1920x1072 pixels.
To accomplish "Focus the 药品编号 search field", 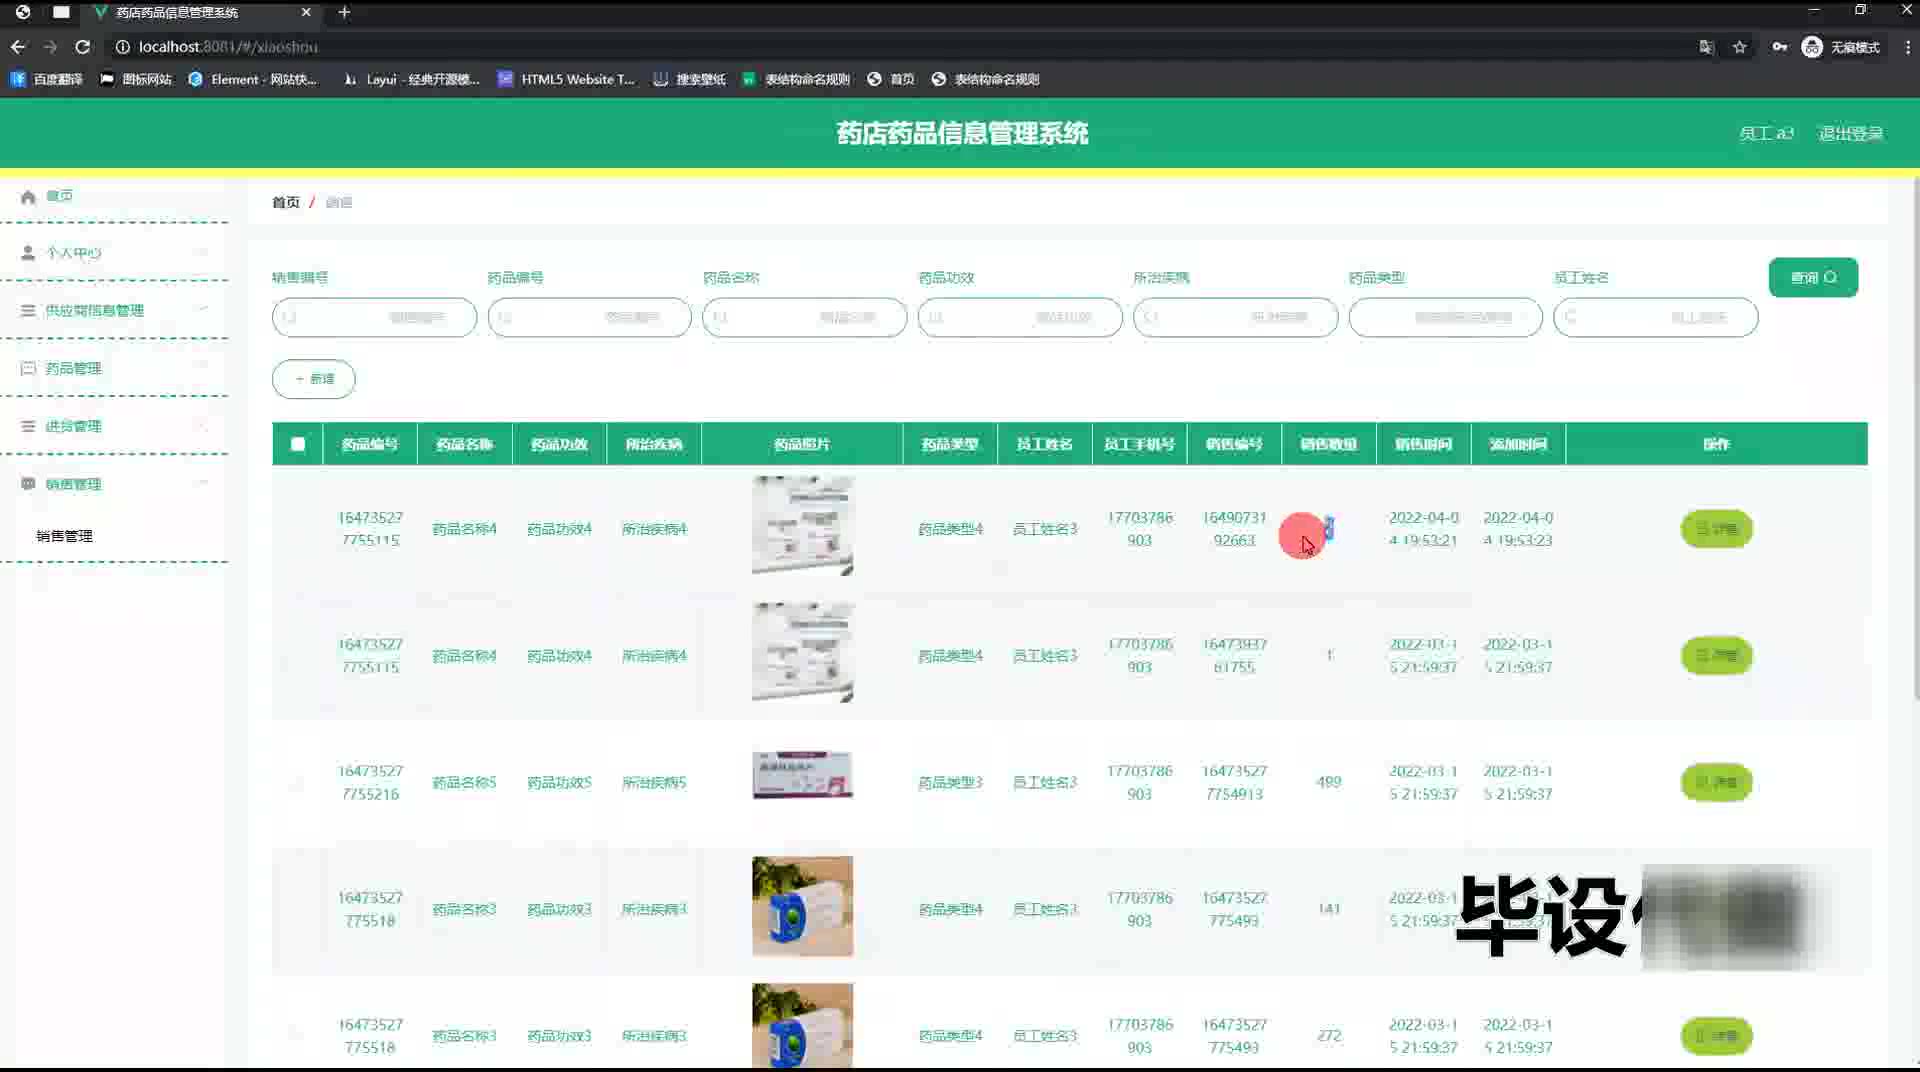I will point(590,317).
